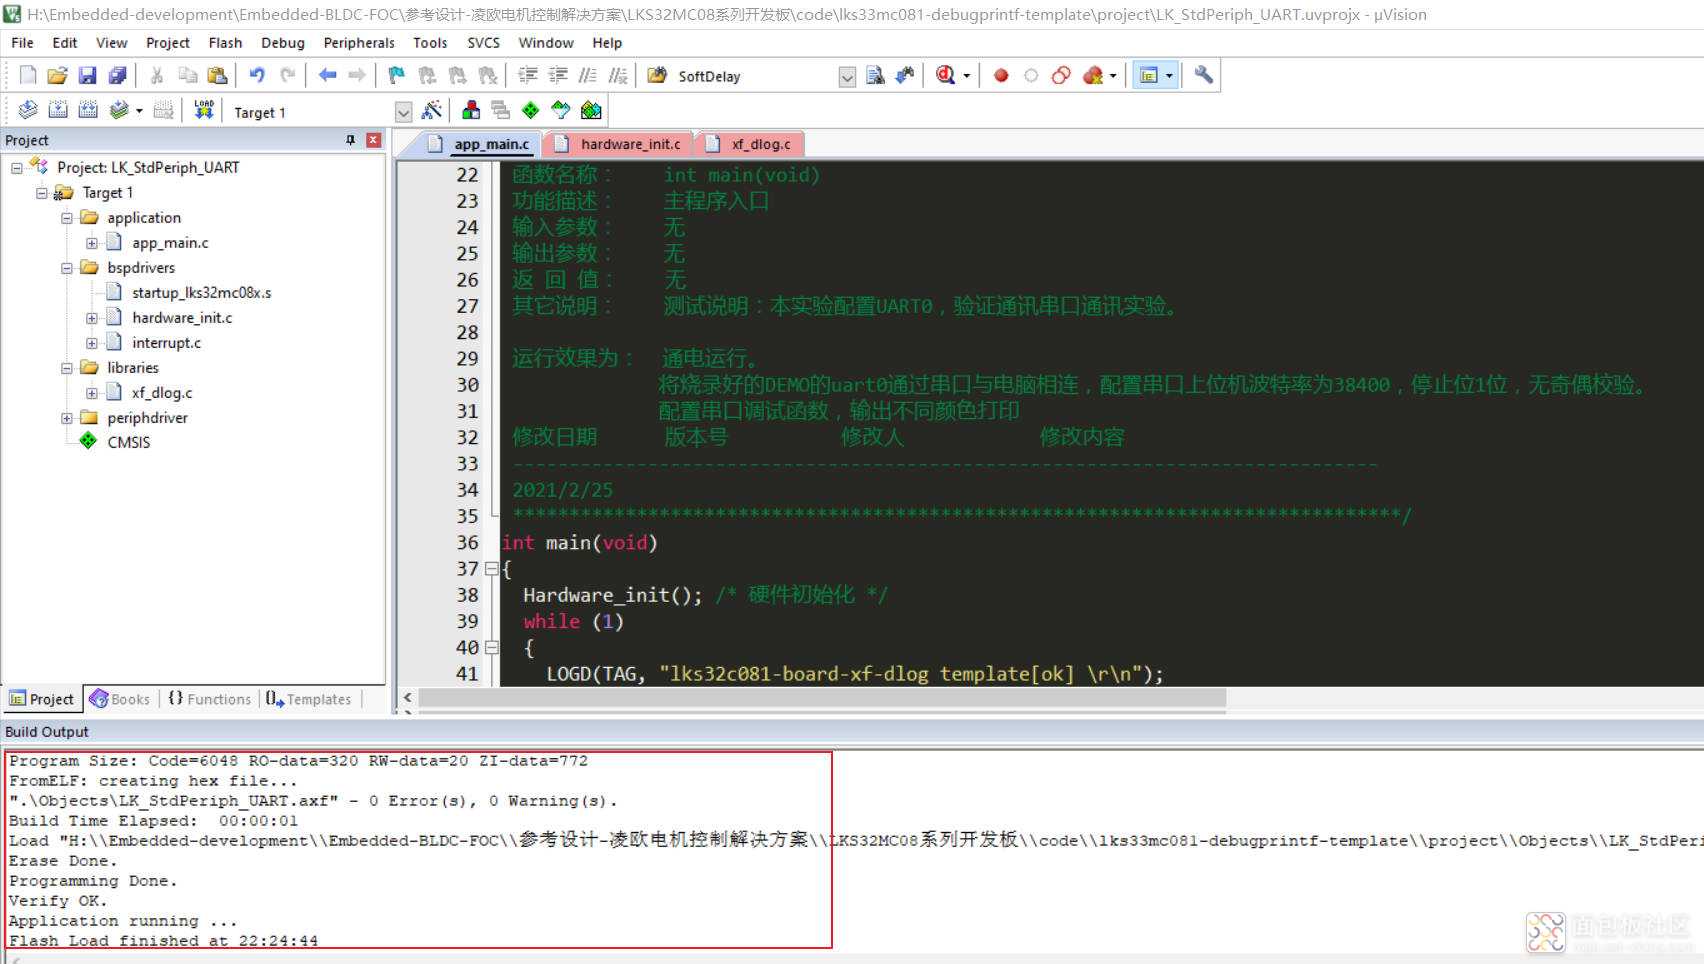Image resolution: width=1704 pixels, height=964 pixels.
Task: Undo the last edit
Action: 257,75
